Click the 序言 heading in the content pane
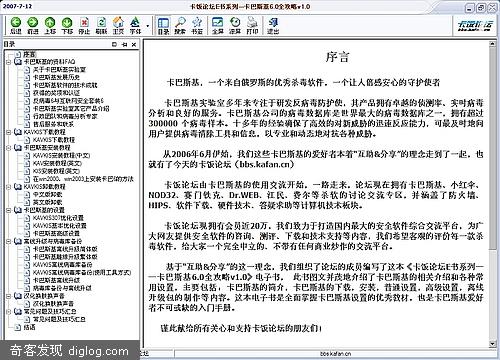 click(x=337, y=57)
